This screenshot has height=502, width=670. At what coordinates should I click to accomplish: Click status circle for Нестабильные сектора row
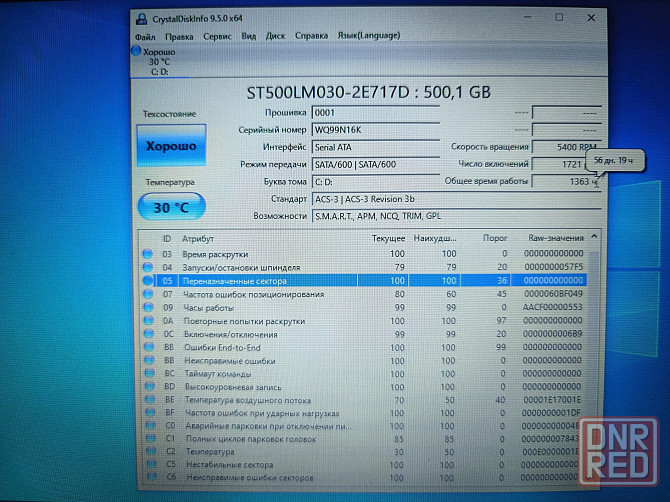[151, 464]
